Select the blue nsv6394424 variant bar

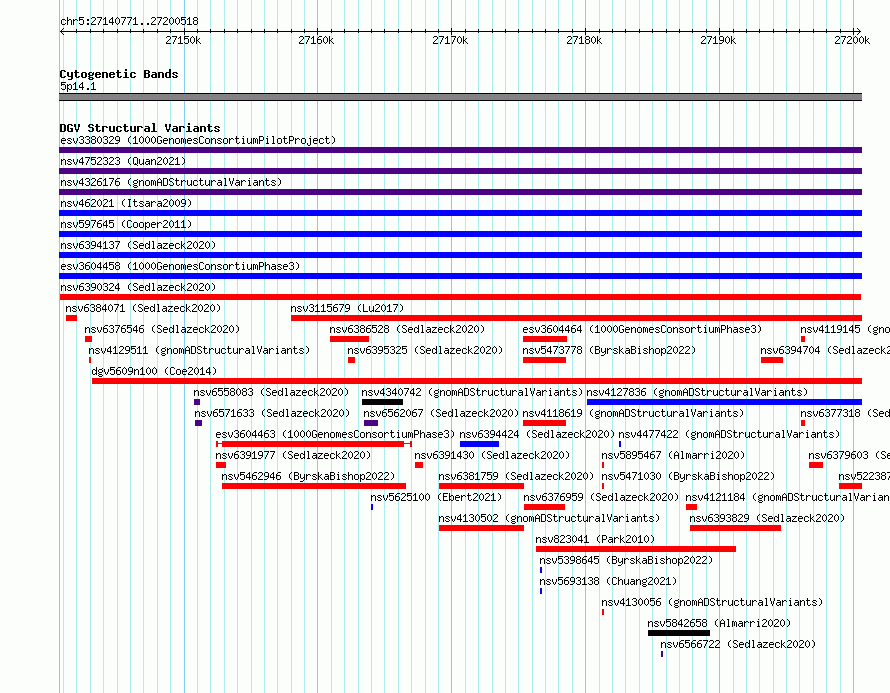coord(480,444)
